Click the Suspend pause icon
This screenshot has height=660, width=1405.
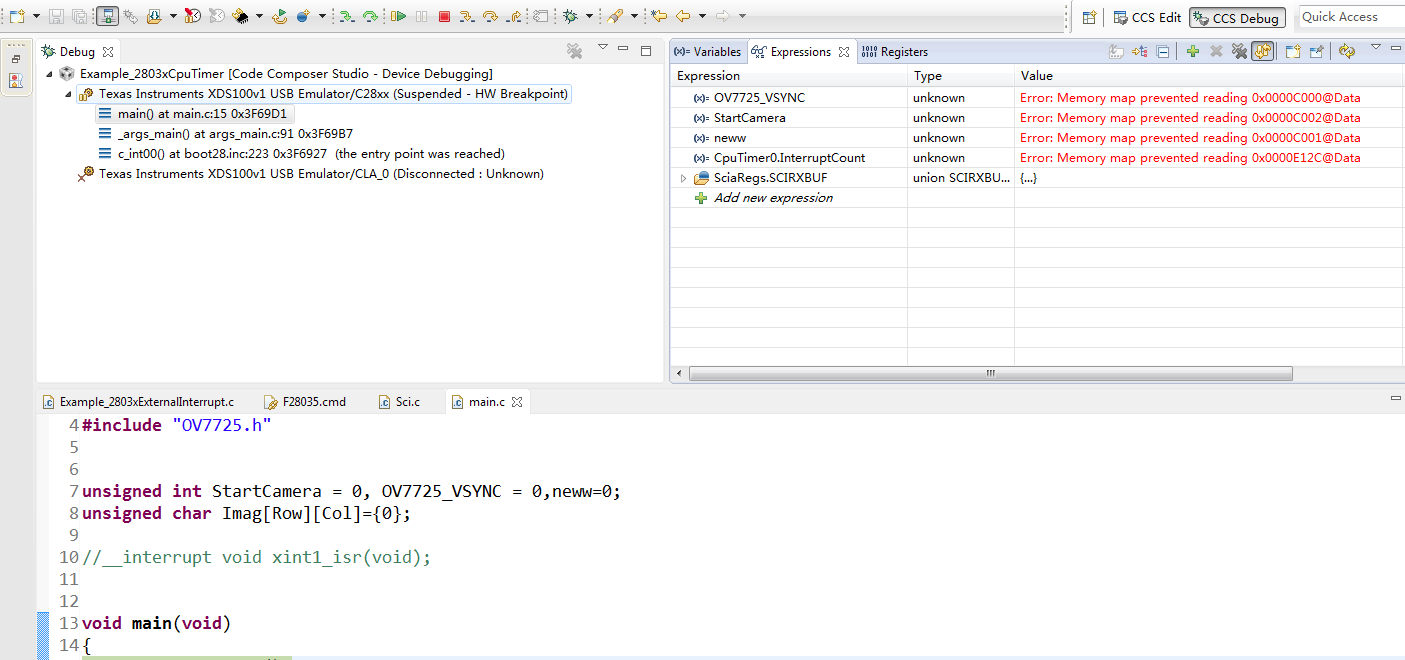pyautogui.click(x=421, y=16)
